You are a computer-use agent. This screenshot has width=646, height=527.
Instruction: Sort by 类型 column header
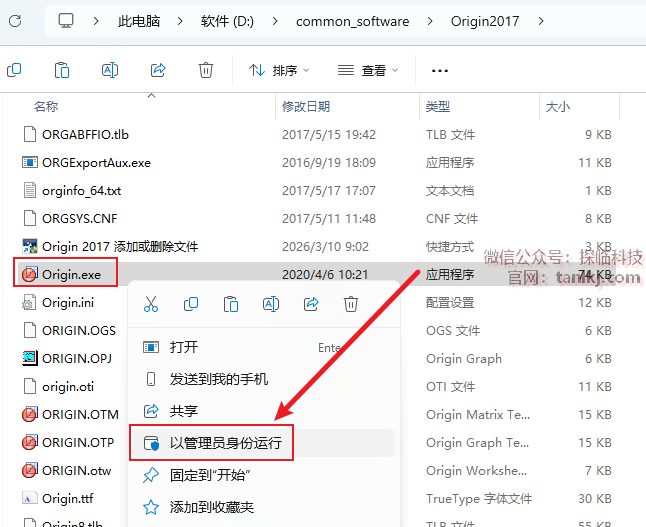pos(438,107)
